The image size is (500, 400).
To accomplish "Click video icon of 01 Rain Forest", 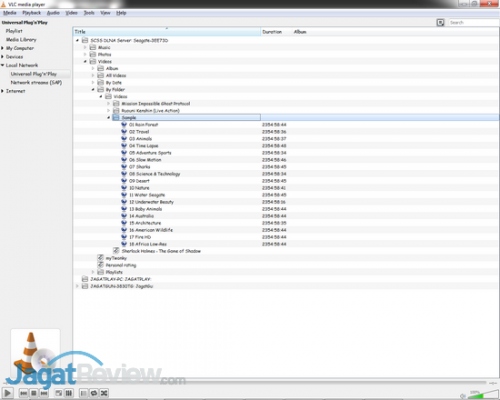I will click(124, 125).
